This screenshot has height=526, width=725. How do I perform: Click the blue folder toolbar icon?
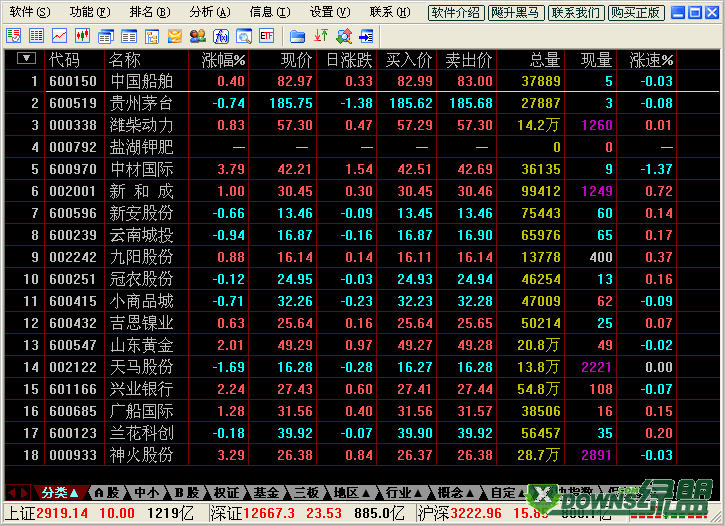click(297, 36)
